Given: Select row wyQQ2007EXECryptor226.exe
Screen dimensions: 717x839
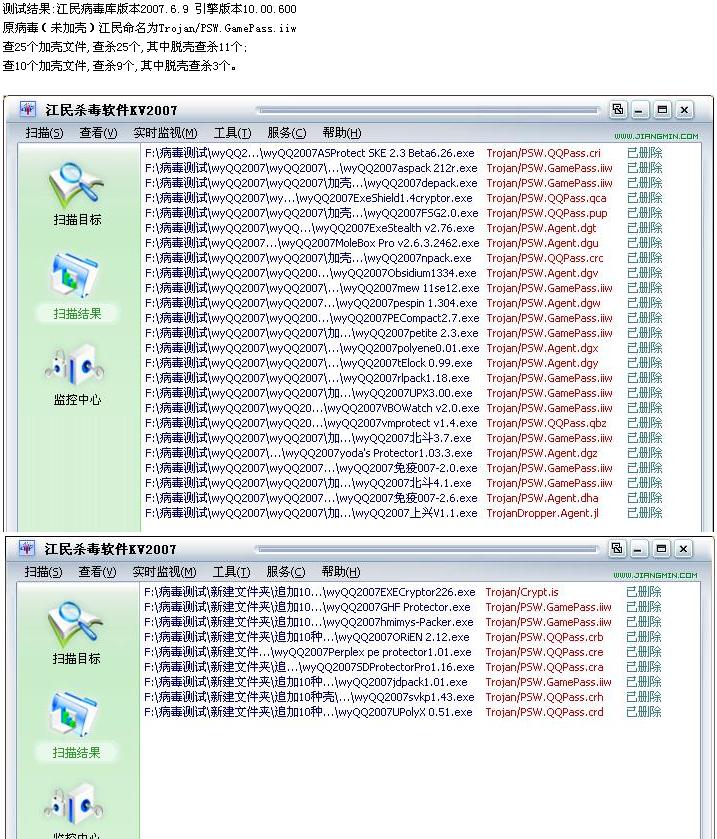Looking at the screenshot, I should (402, 592).
